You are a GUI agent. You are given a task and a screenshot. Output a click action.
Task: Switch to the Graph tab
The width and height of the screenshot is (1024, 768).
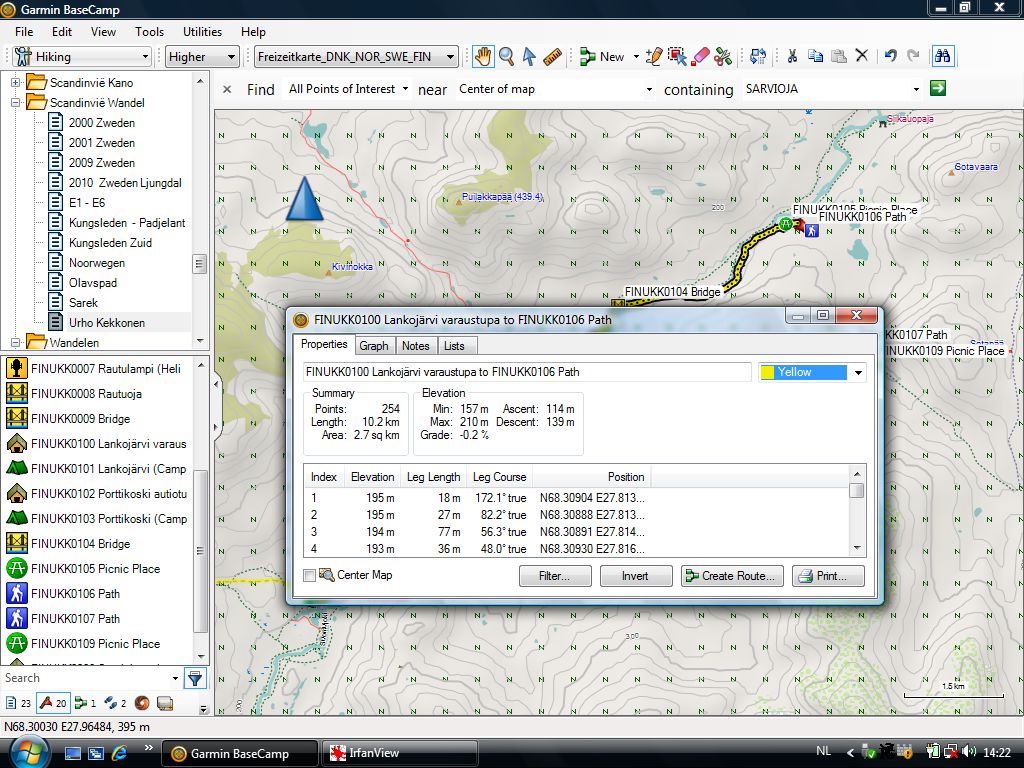click(x=374, y=345)
